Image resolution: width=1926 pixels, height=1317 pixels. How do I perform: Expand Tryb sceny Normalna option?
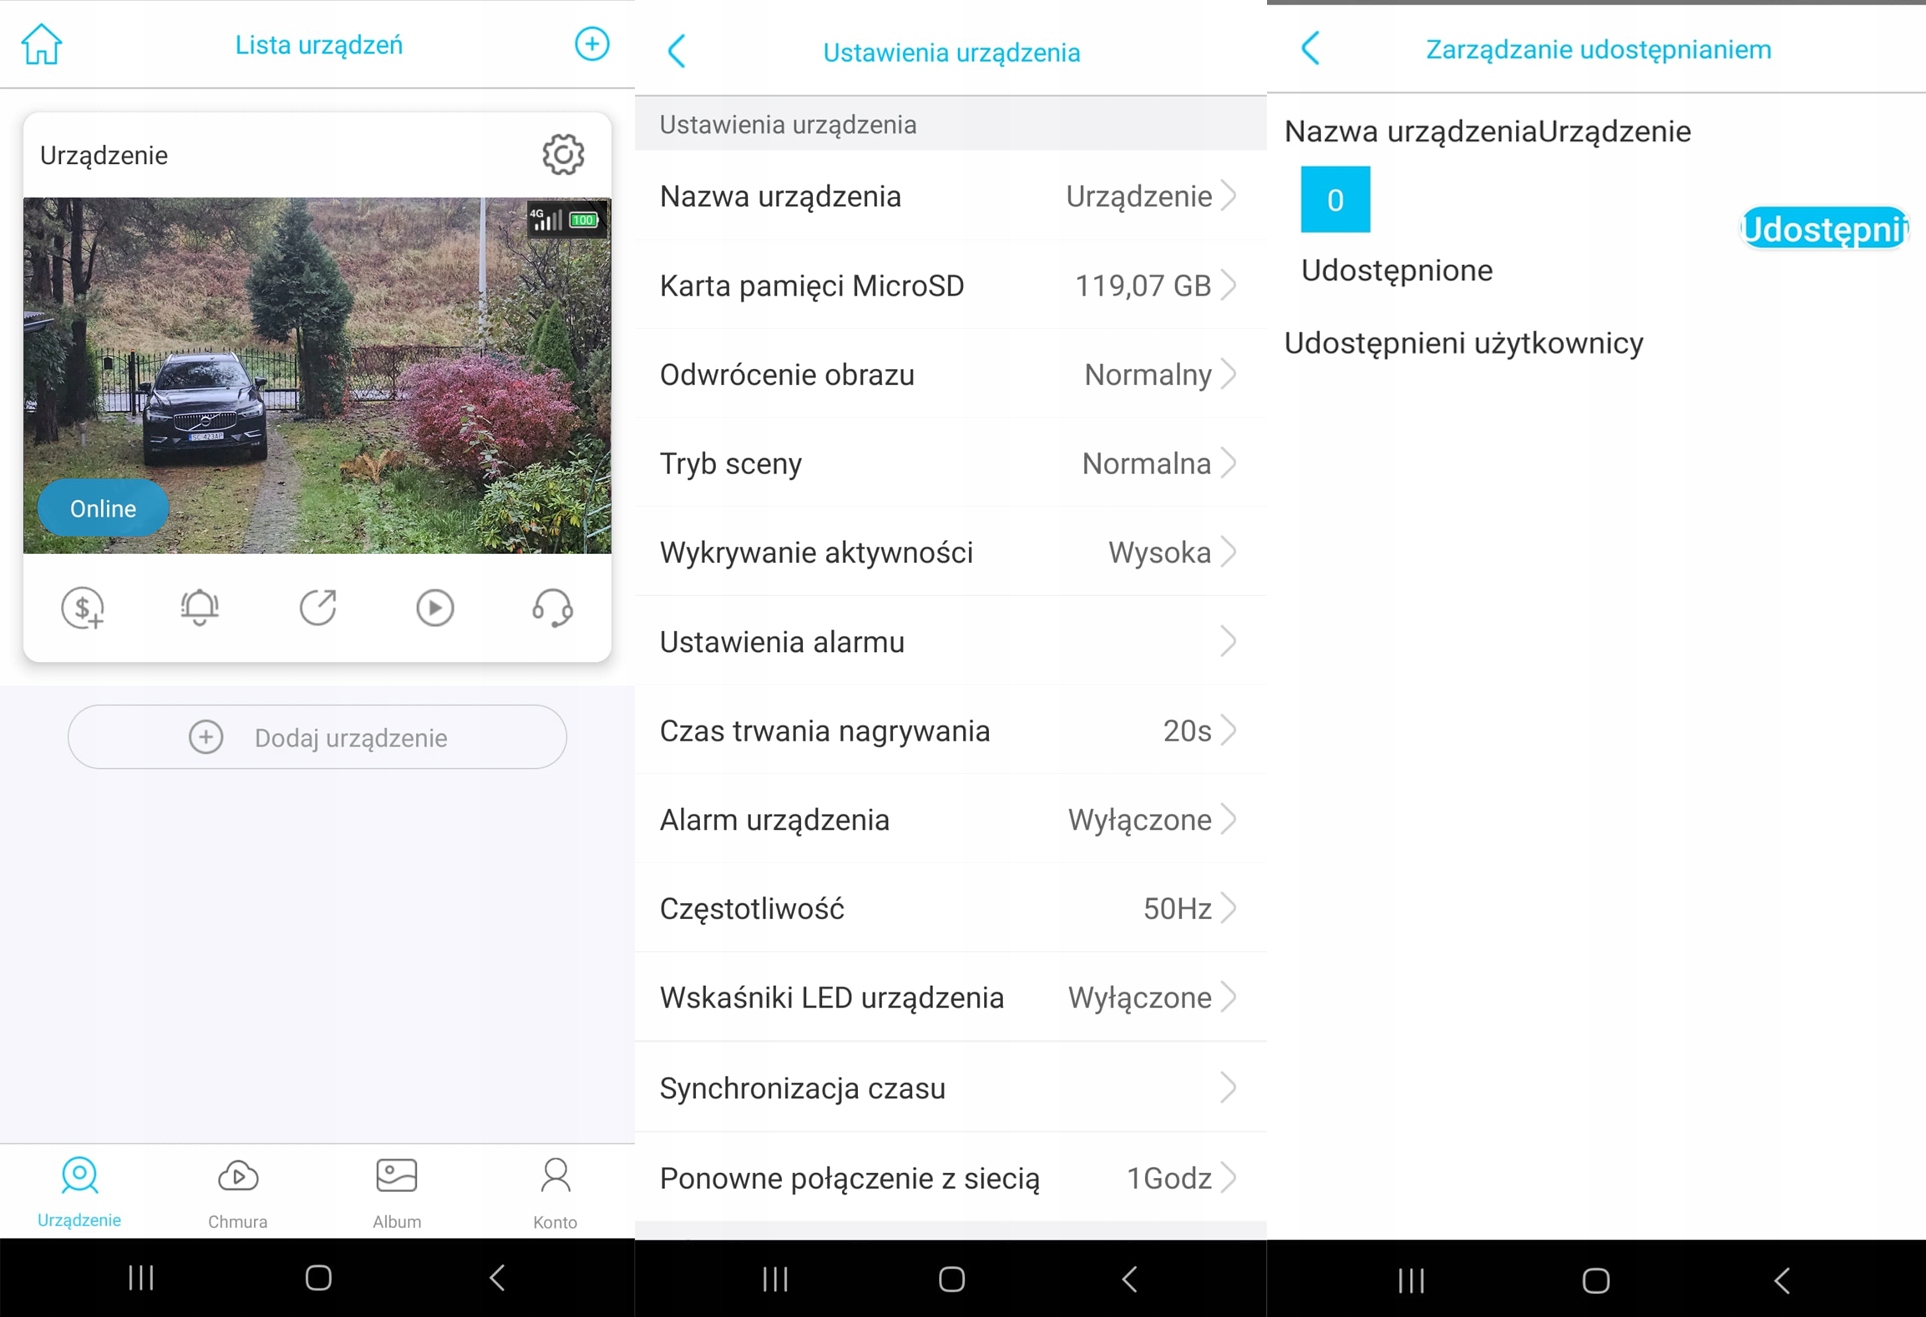pos(949,464)
